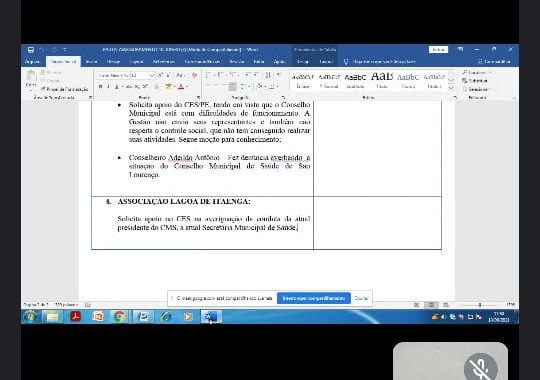Open Internet Explorer from the taskbar

(x=166, y=317)
